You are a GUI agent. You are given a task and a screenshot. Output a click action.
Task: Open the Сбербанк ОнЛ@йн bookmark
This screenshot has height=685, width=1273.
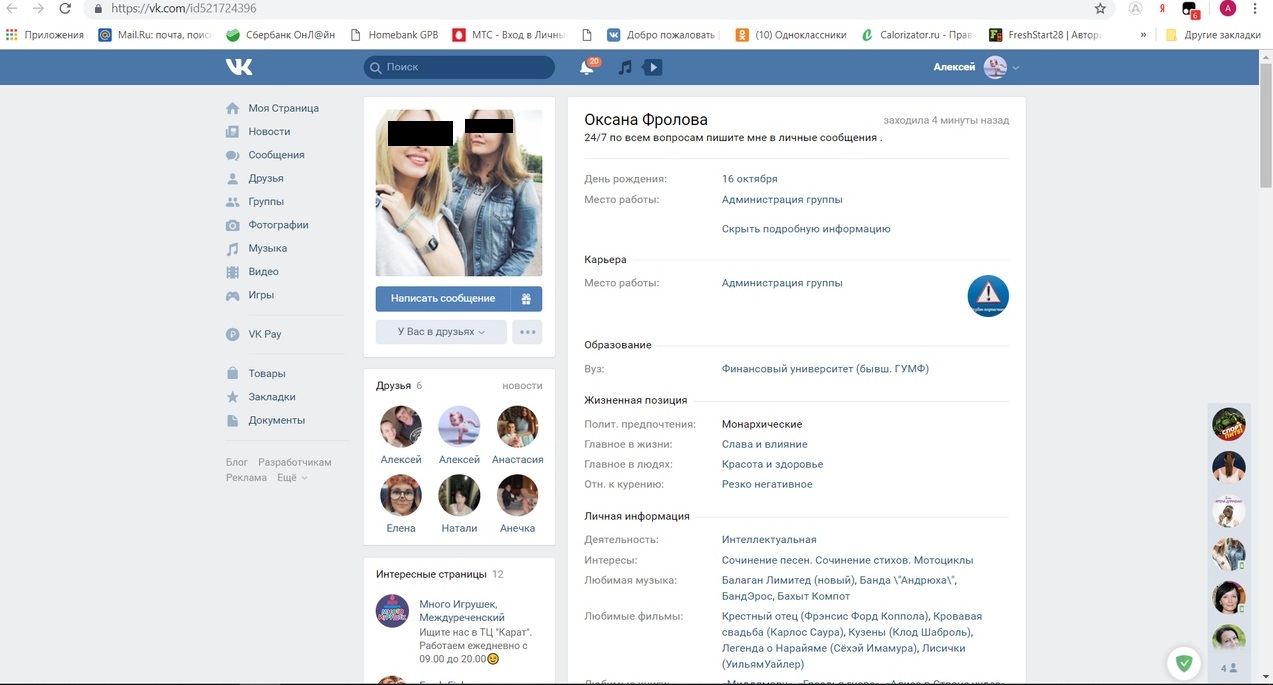click(281, 35)
